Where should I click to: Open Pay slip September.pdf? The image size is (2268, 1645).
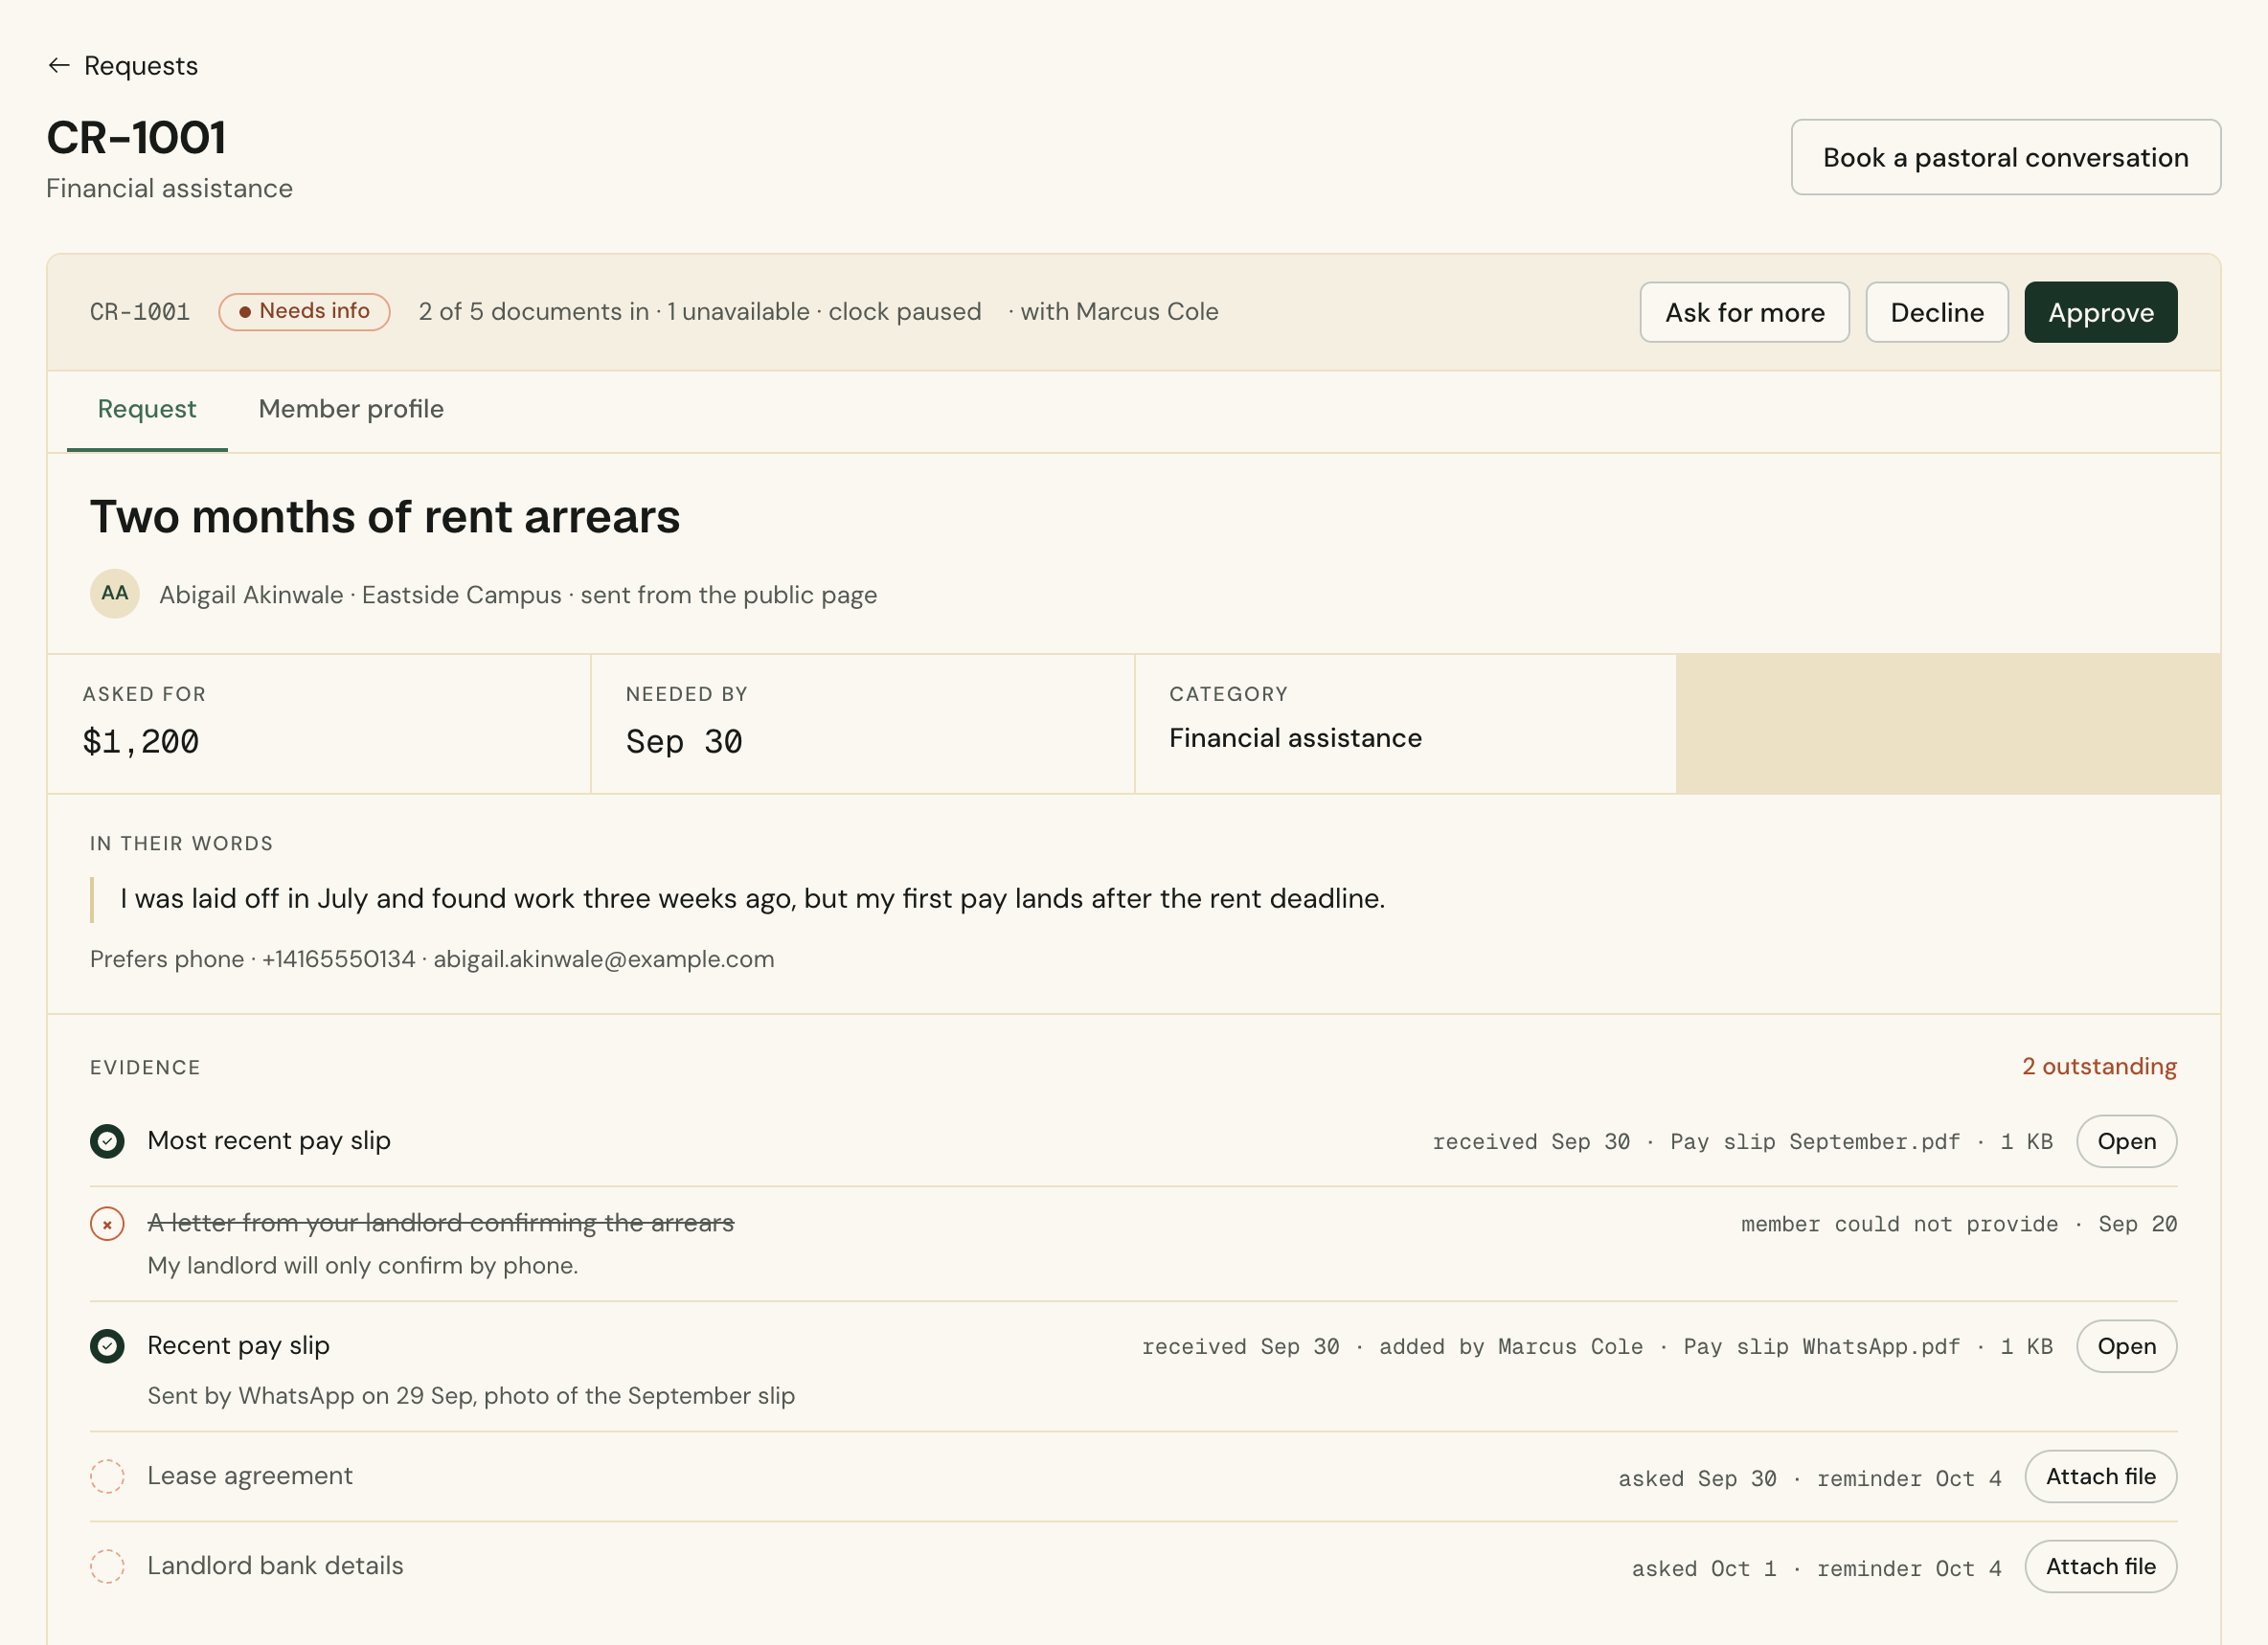pos(2127,1141)
